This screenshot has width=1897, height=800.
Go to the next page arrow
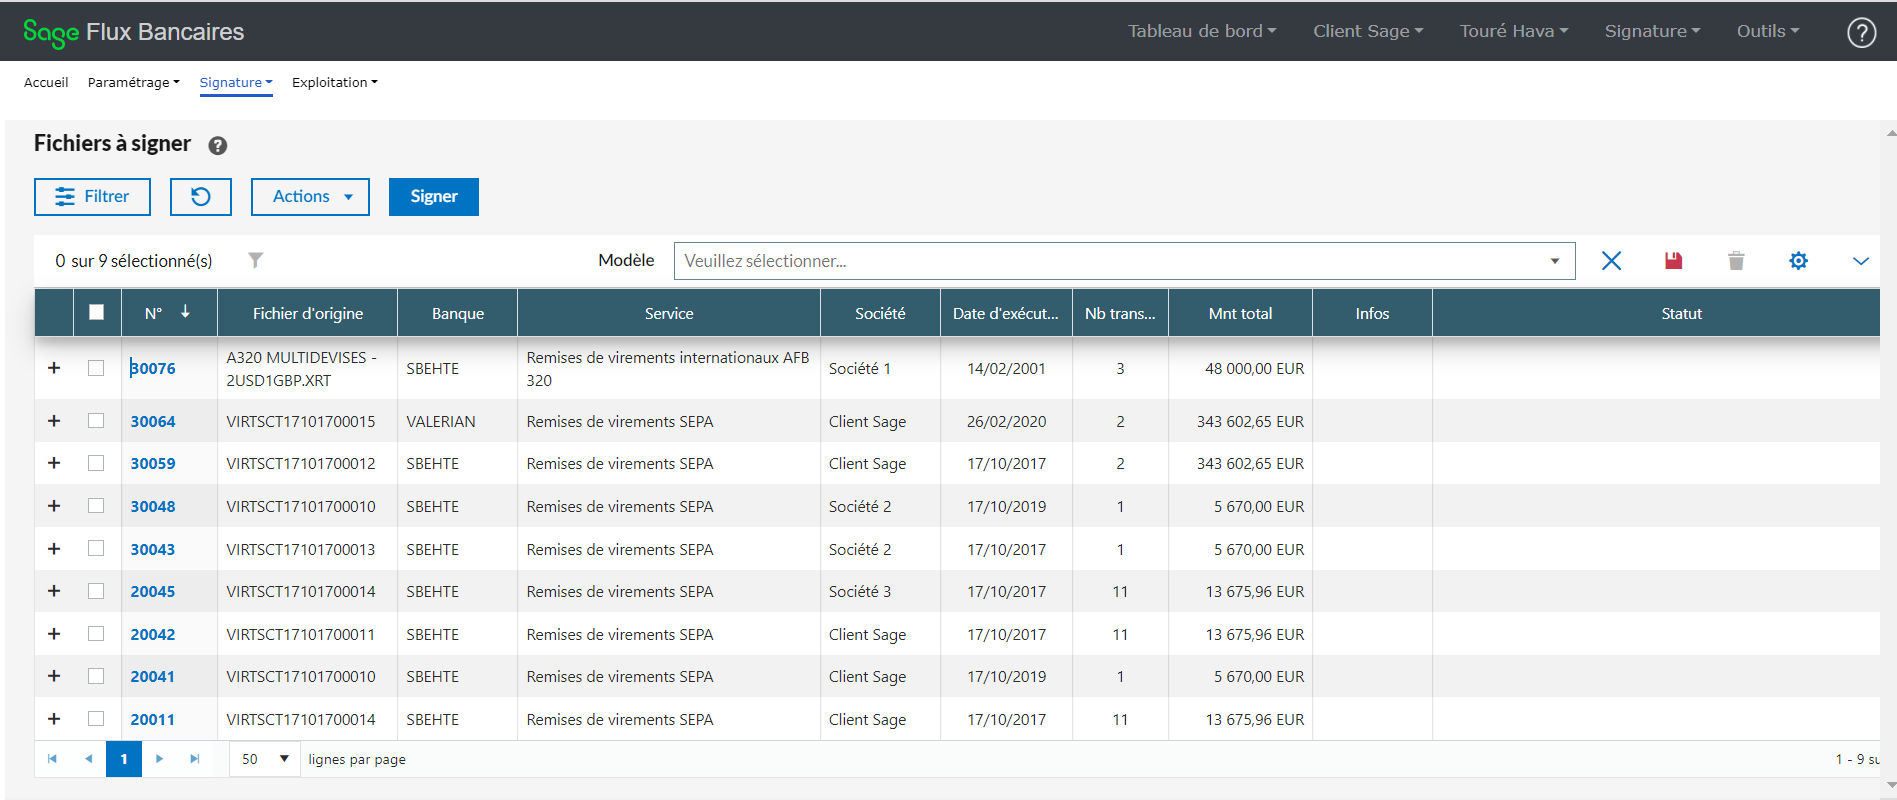tap(159, 759)
